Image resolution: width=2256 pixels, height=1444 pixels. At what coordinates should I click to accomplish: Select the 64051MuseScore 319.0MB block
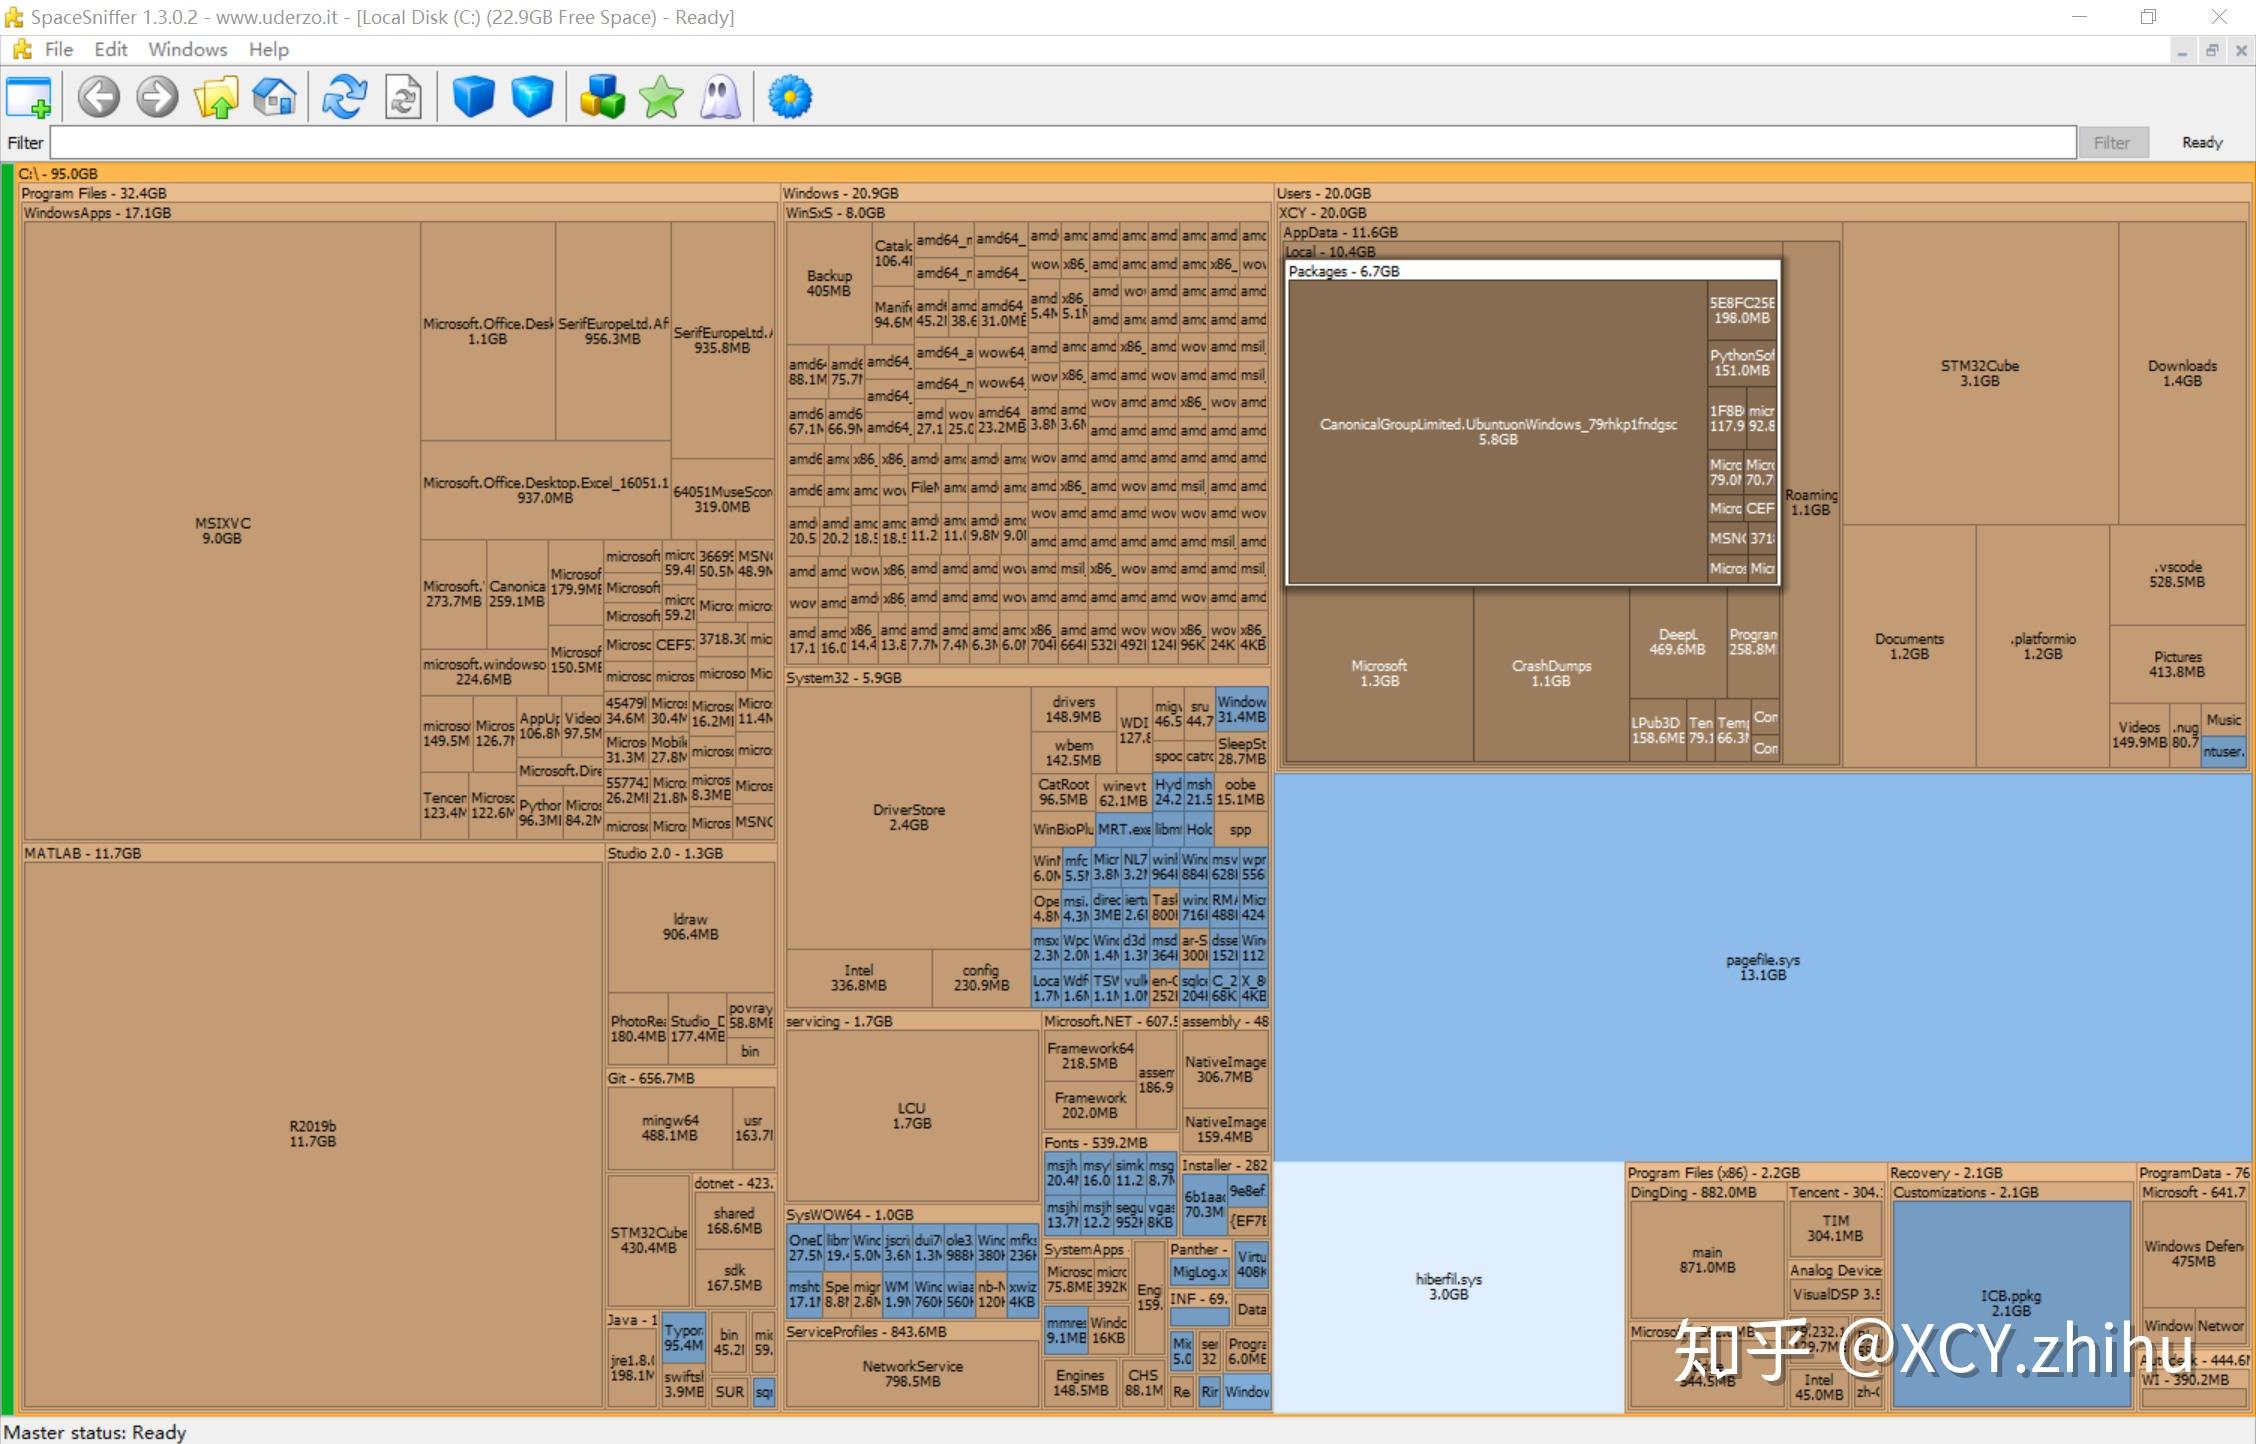pos(722,499)
